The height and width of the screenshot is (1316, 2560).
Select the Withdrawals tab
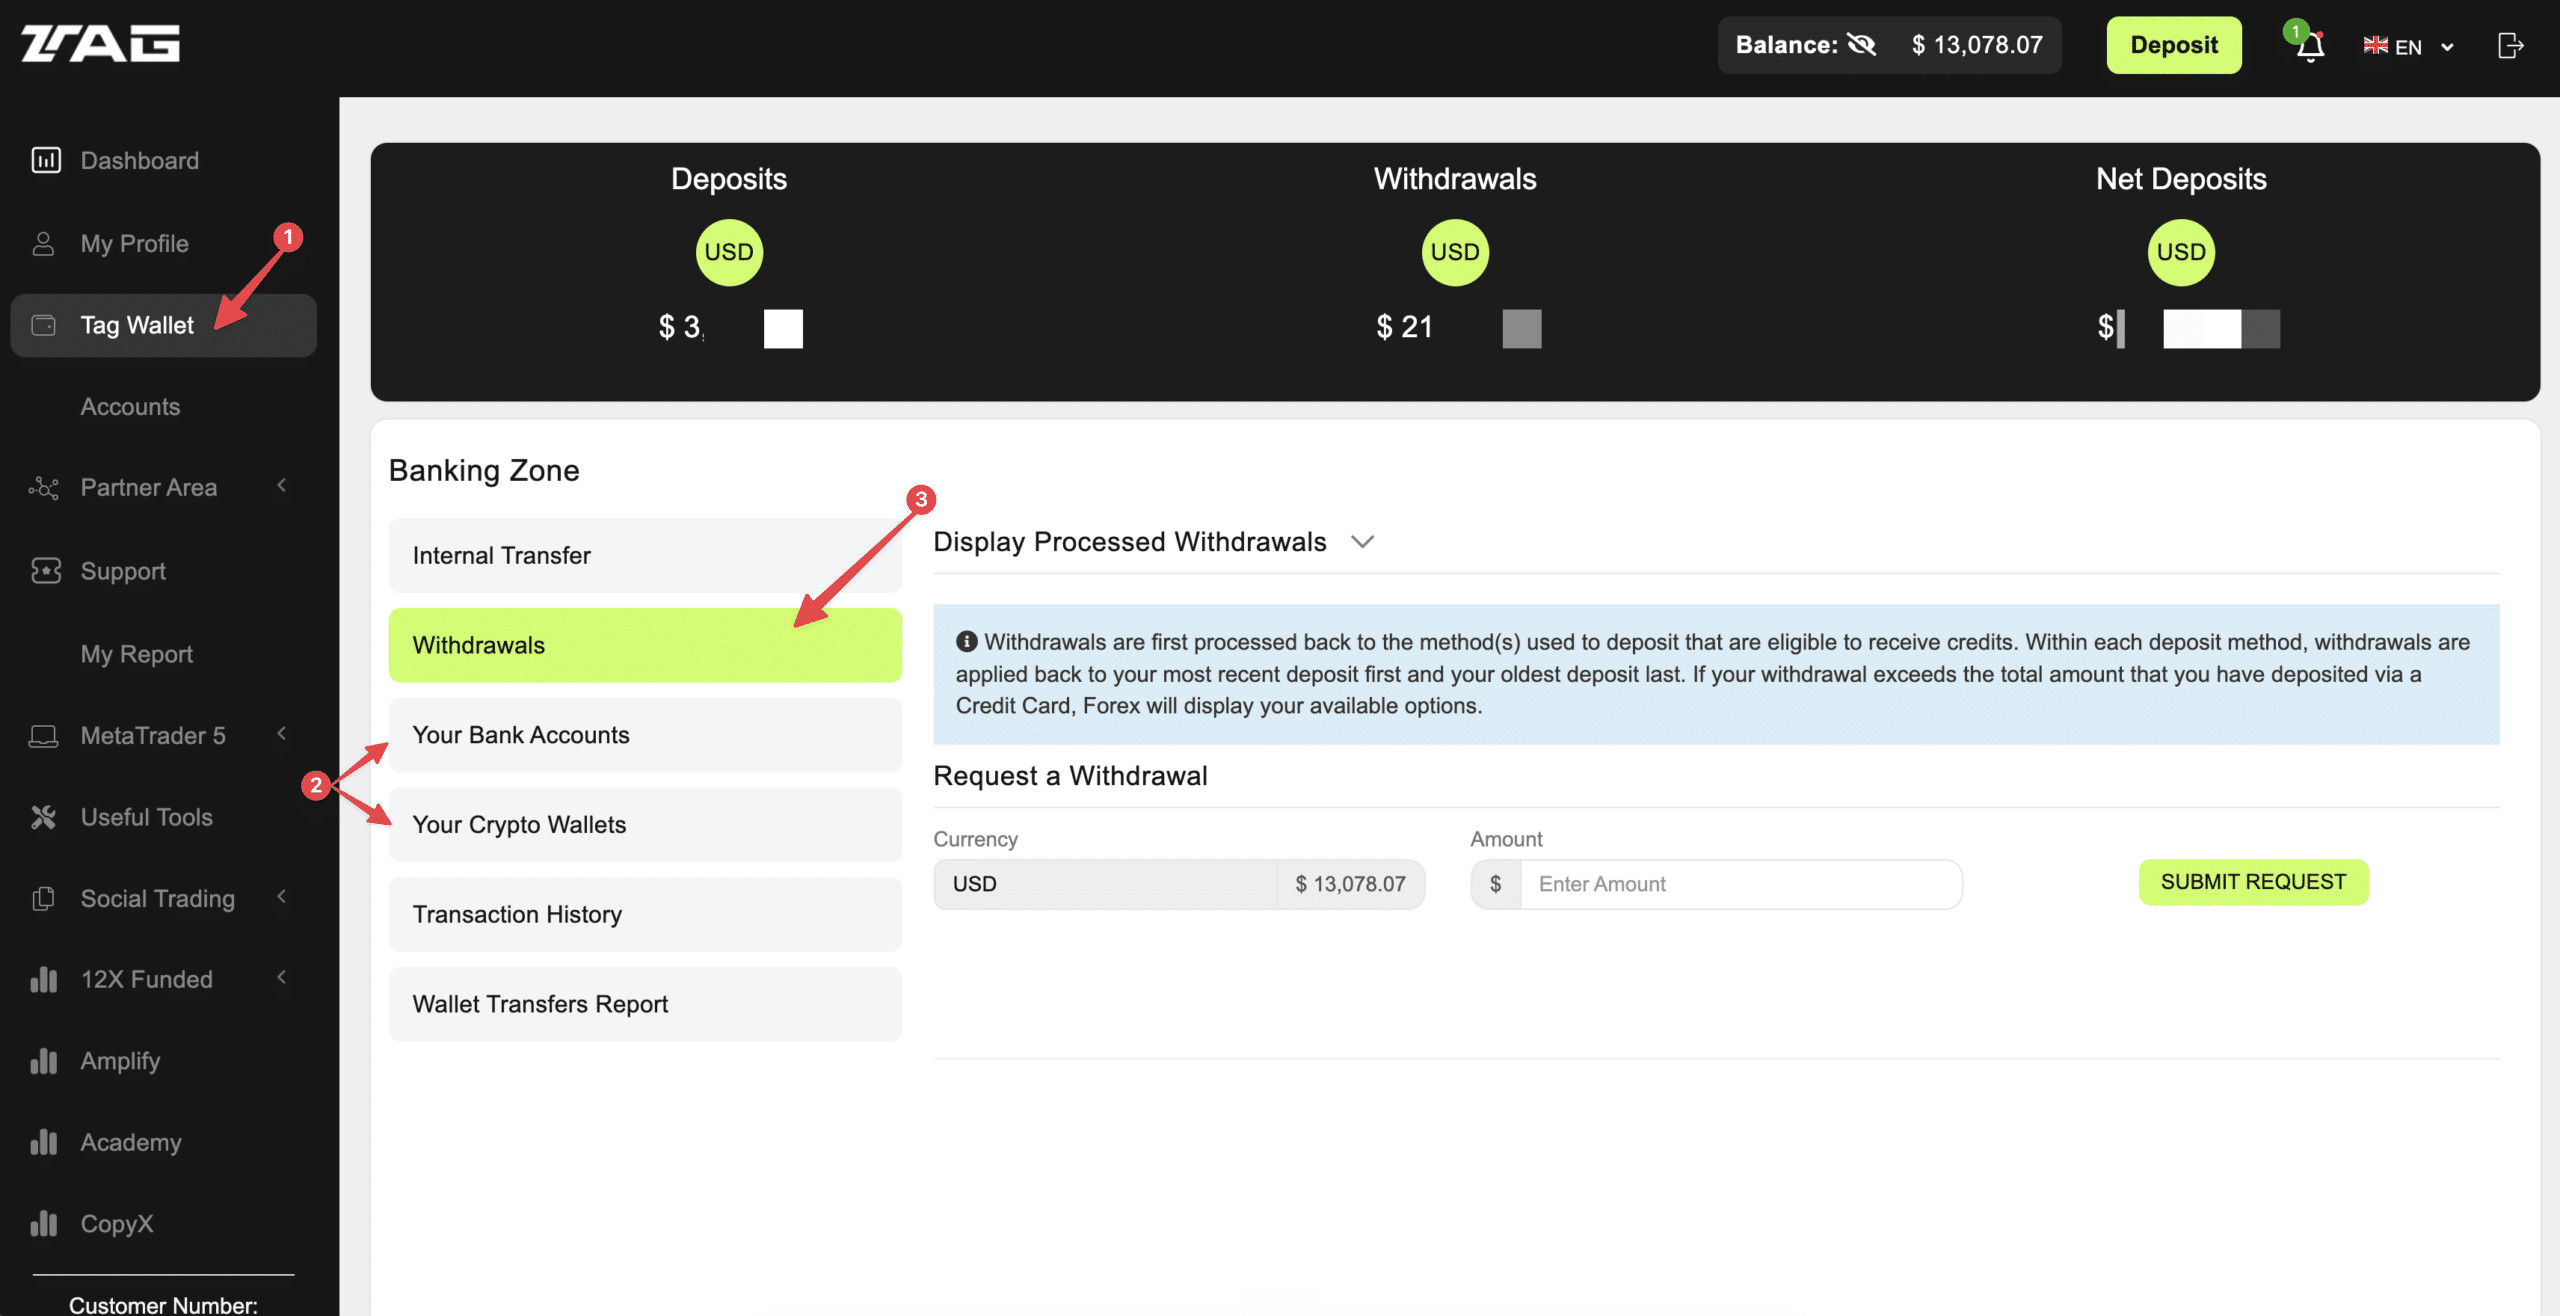pos(645,645)
